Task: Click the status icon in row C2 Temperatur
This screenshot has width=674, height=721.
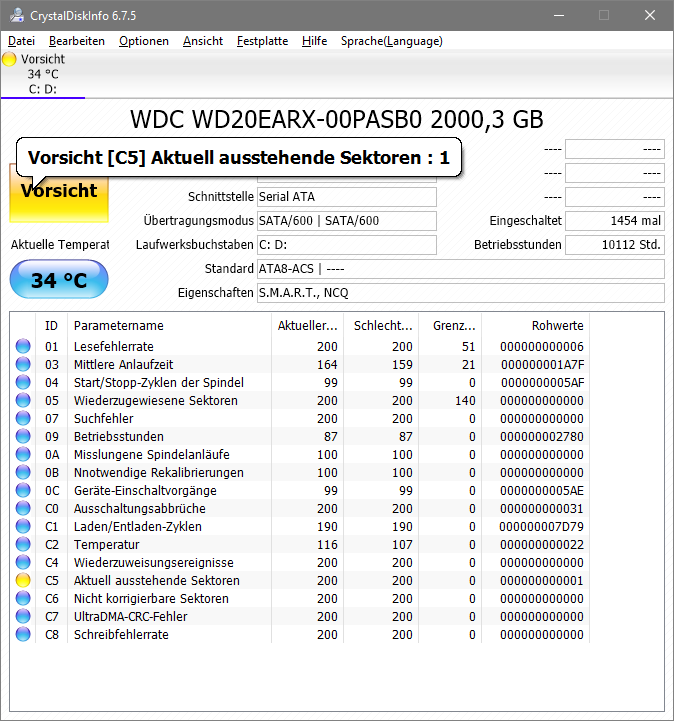Action: [x=23, y=544]
